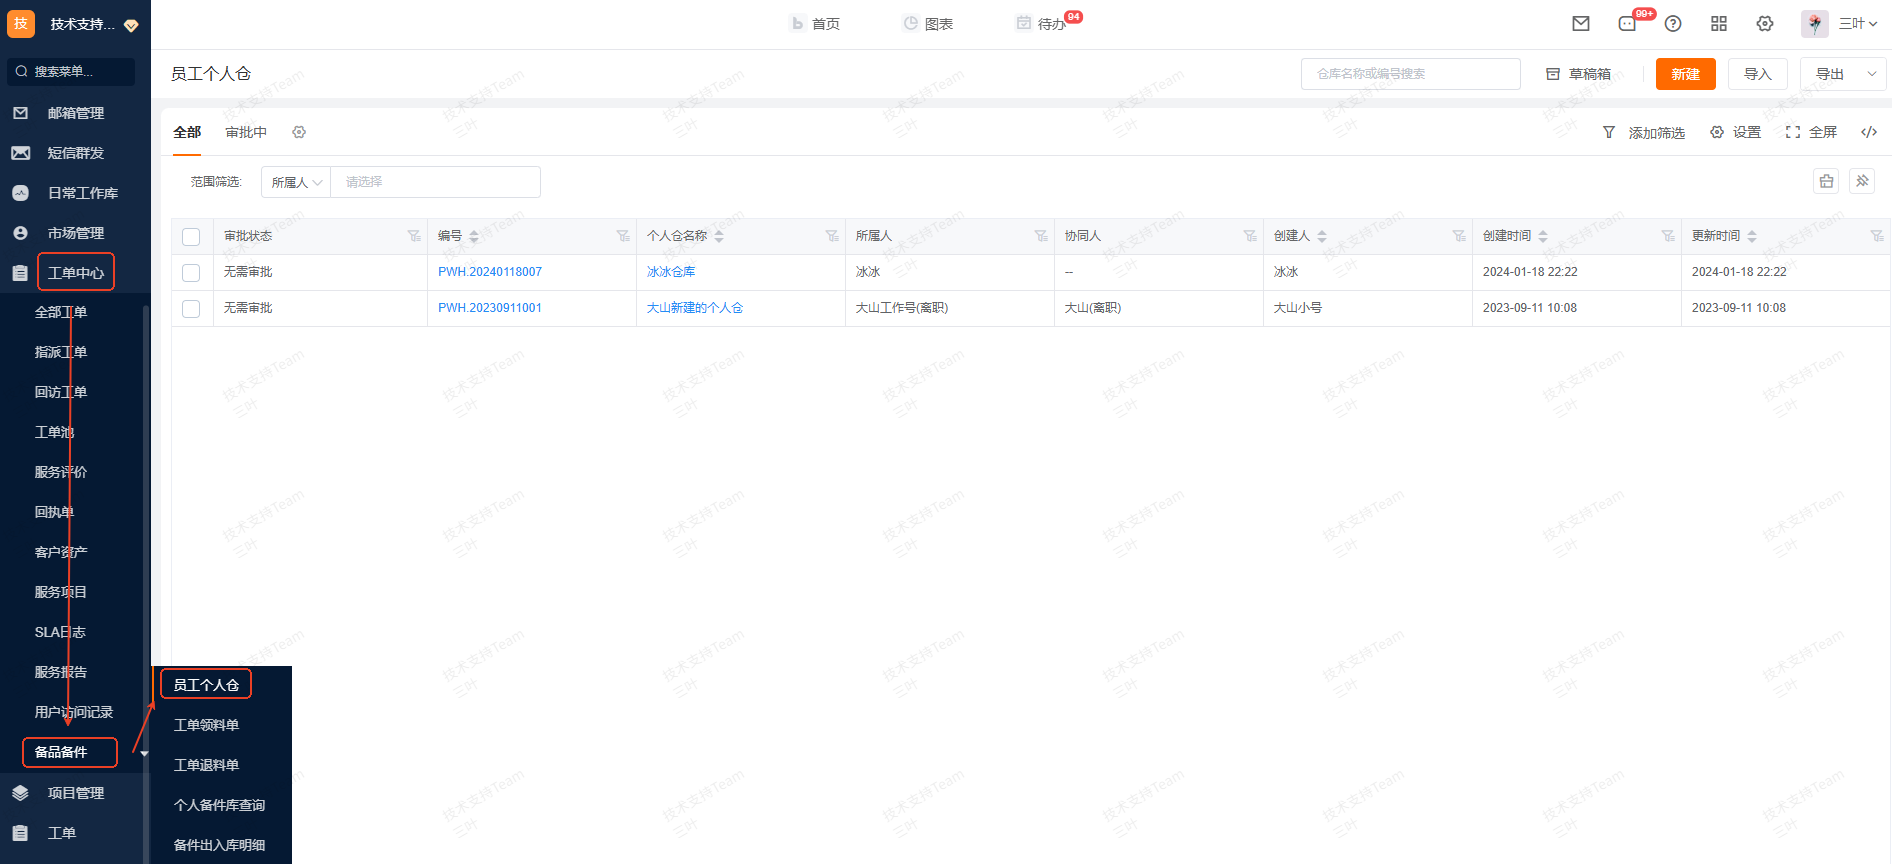This screenshot has height=864, width=1892.
Task: Switch to the 审批中 tab
Action: pyautogui.click(x=246, y=132)
